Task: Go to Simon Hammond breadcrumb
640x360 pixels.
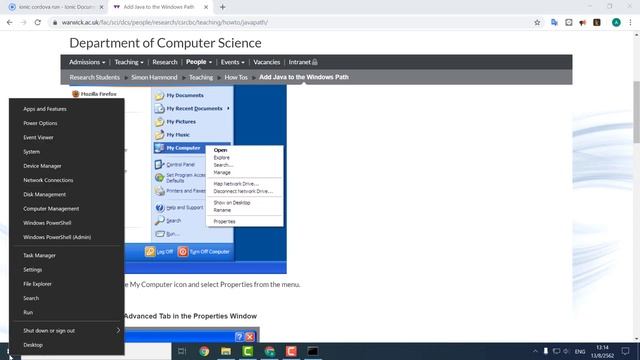Action: tap(154, 77)
